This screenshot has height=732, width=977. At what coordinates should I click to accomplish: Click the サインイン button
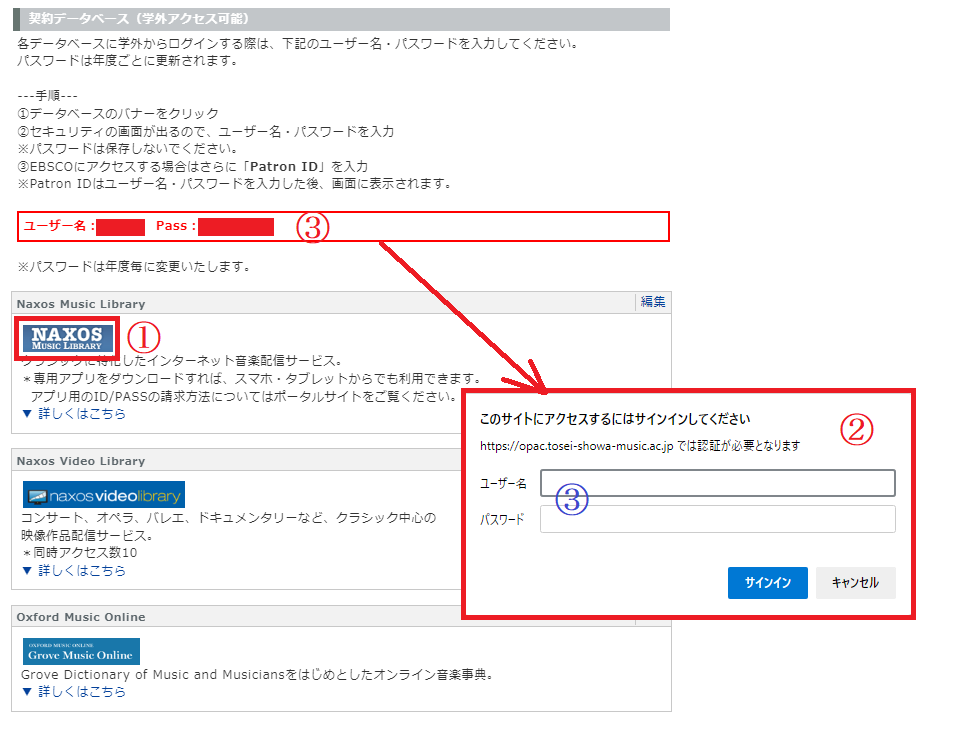coord(768,582)
